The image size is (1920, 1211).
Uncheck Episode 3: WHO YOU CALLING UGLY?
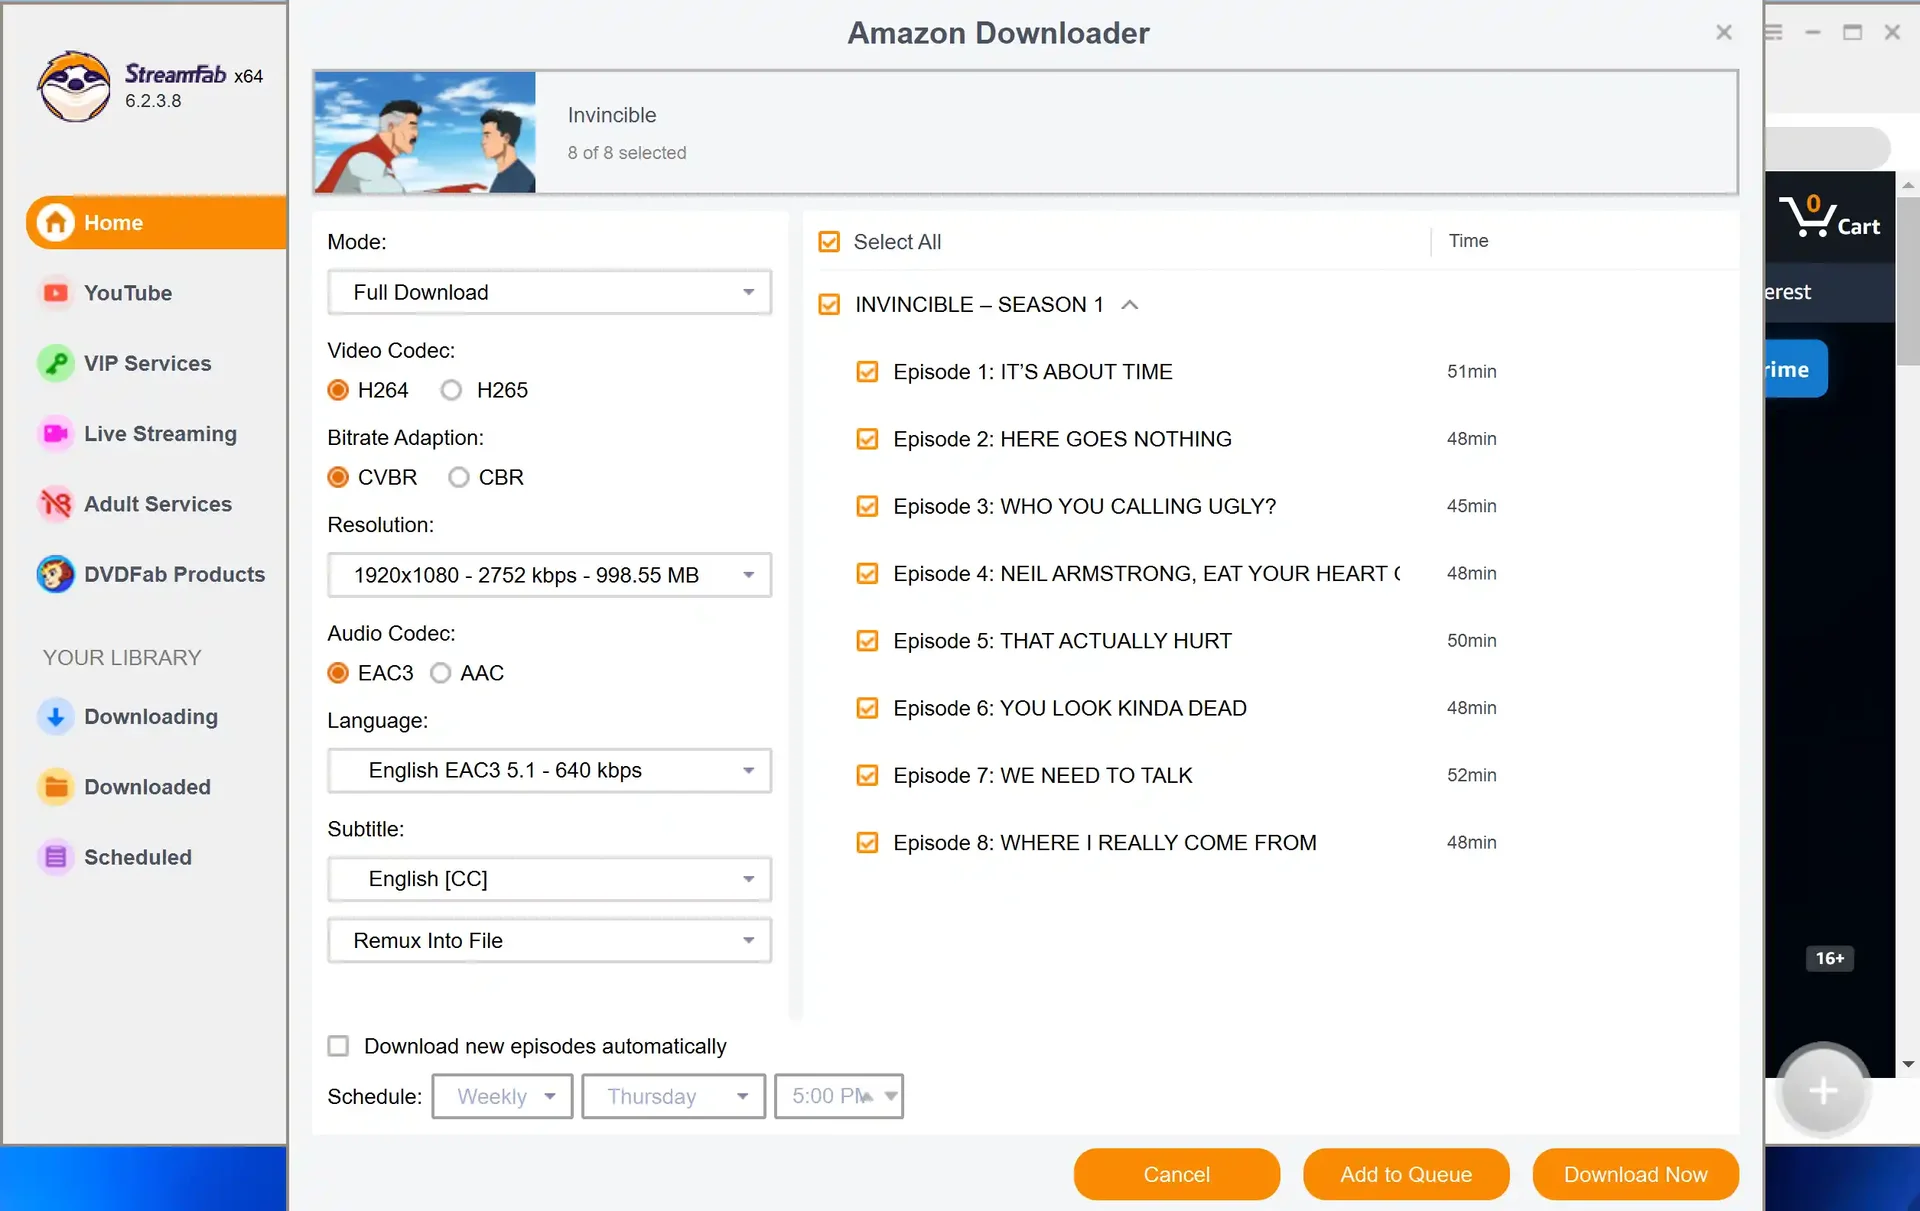[x=867, y=506]
